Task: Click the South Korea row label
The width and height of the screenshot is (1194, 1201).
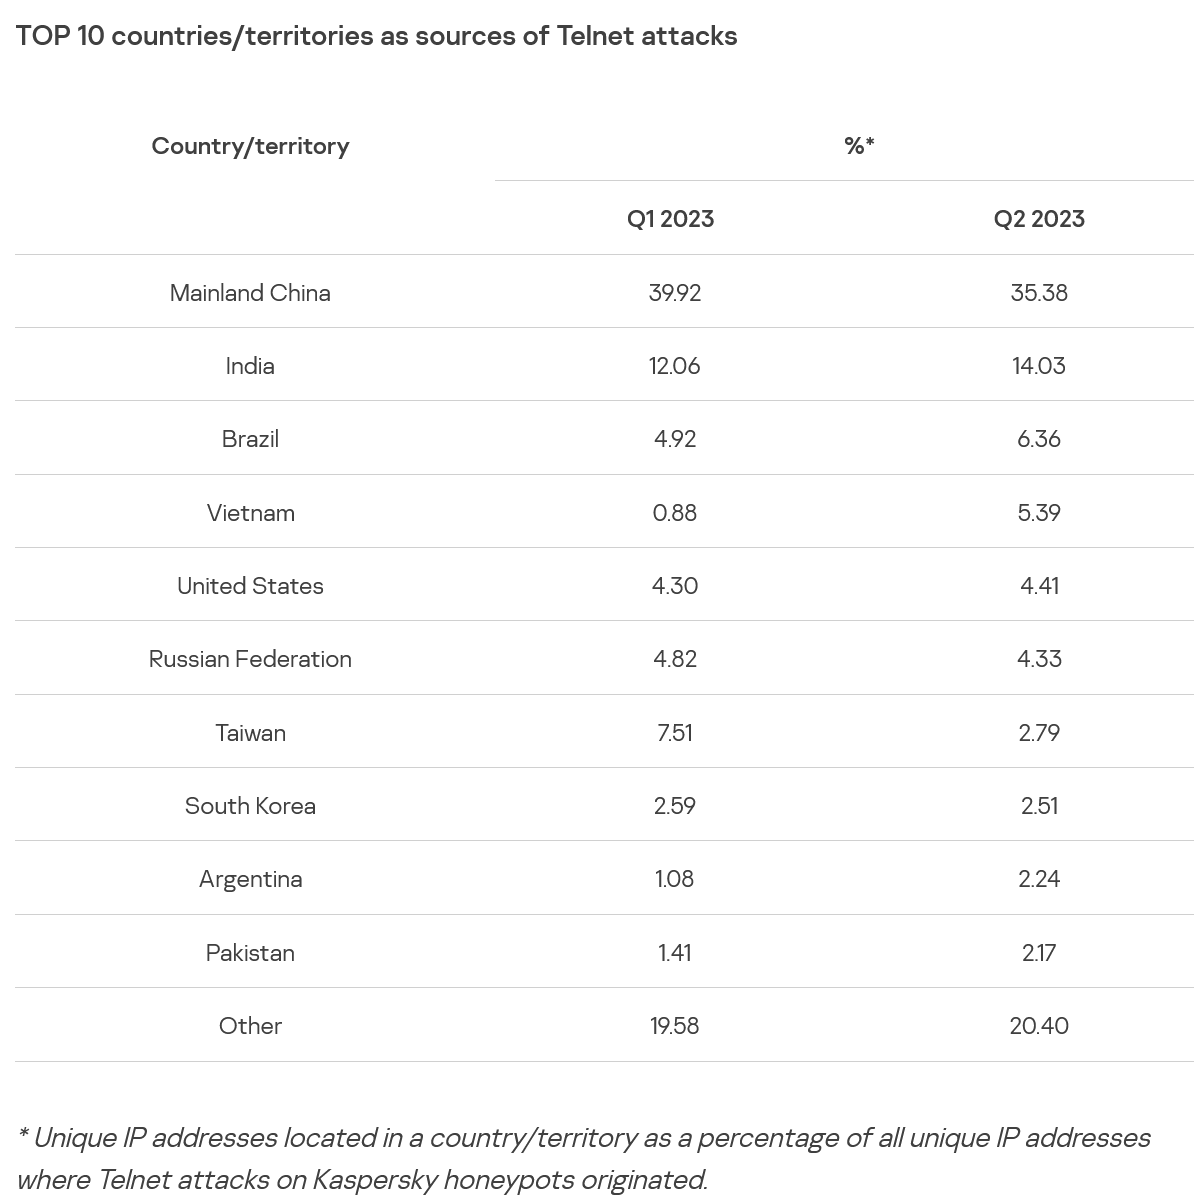Action: click(250, 806)
